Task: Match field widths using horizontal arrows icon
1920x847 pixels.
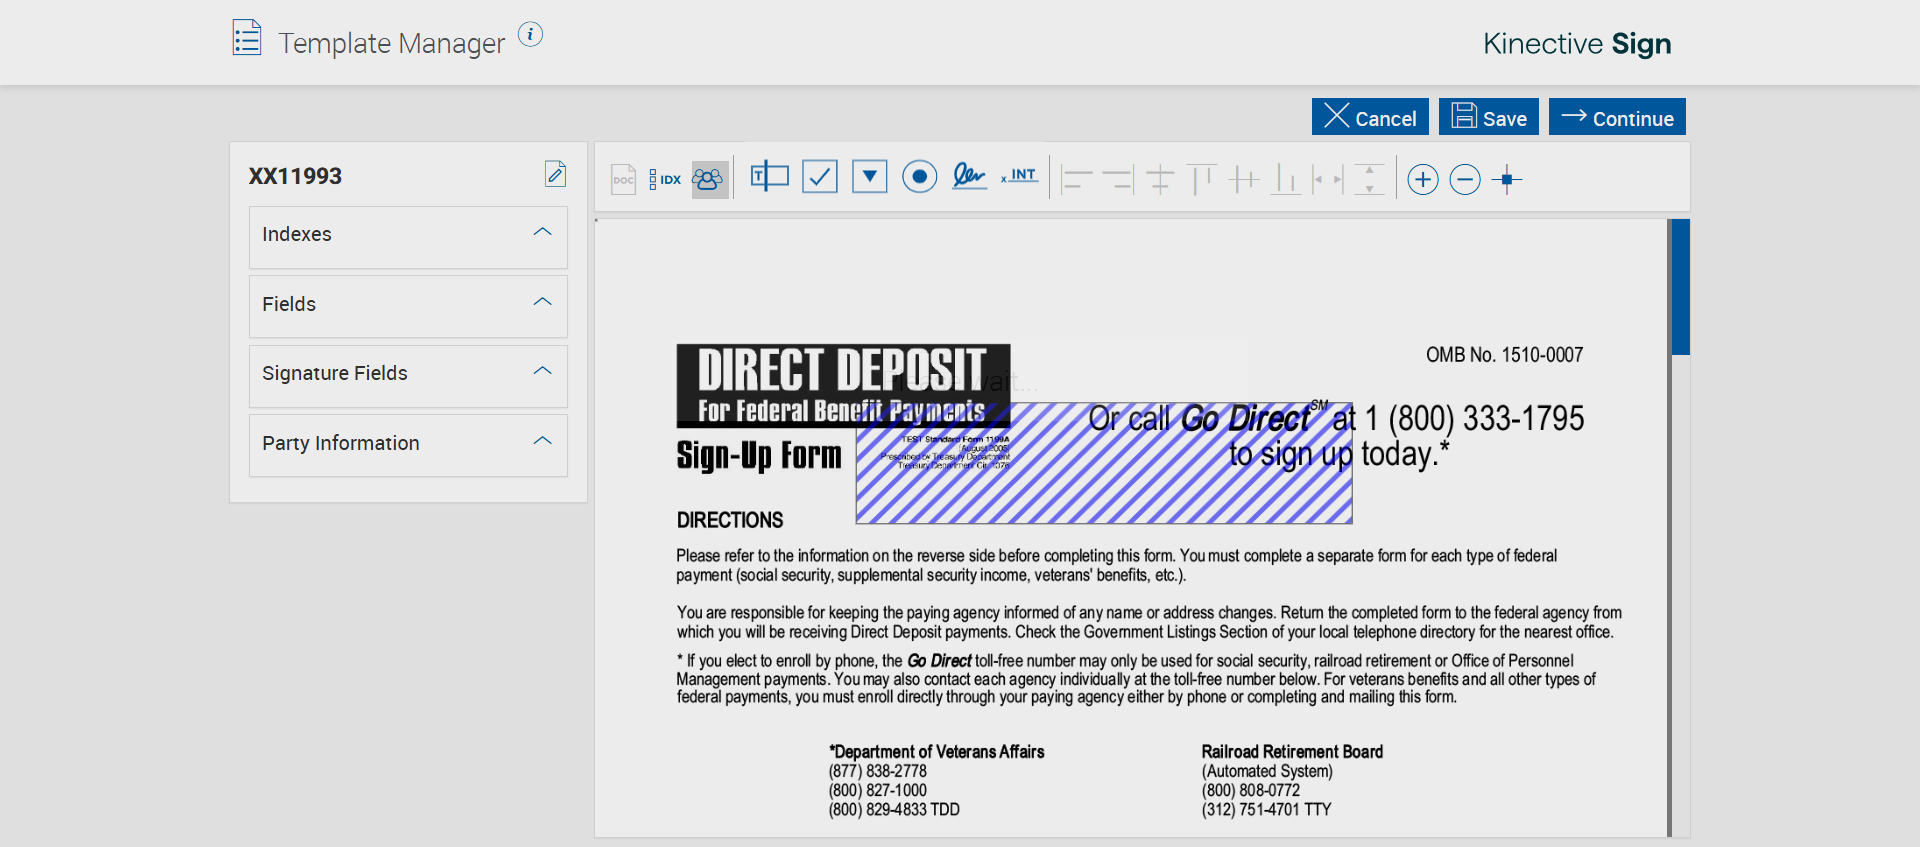Action: (1328, 179)
